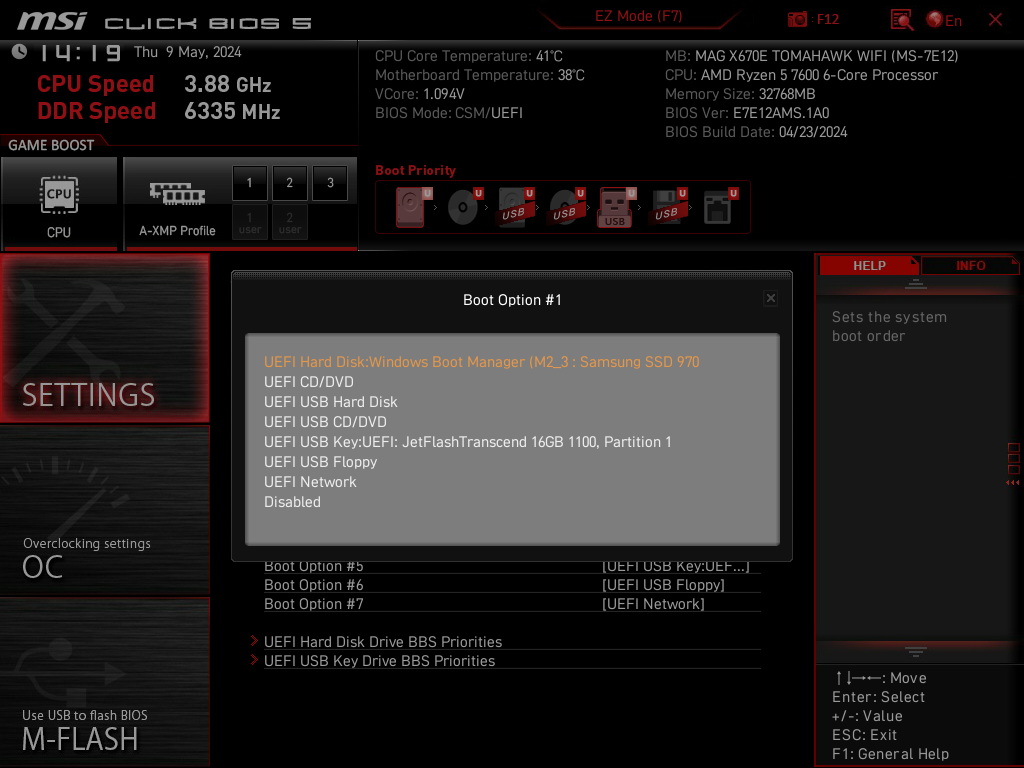Viewport: 1024px width, 768px height.
Task: Select UEFI Hard Disk Windows Boot Manager option
Action: (x=481, y=362)
